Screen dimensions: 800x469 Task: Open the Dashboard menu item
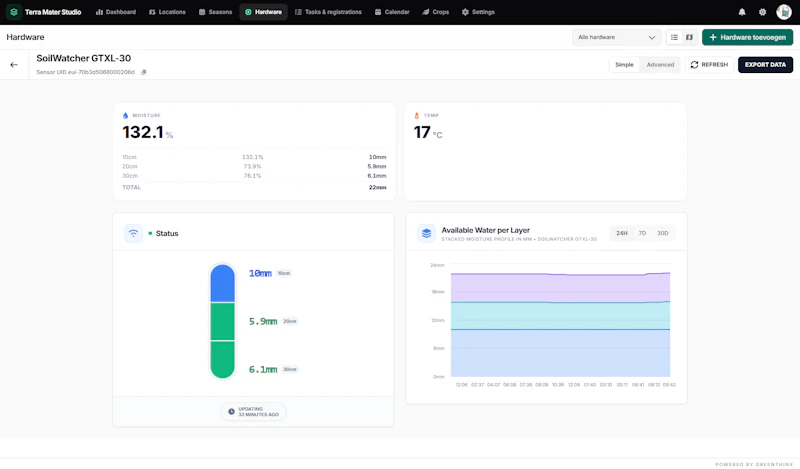116,12
